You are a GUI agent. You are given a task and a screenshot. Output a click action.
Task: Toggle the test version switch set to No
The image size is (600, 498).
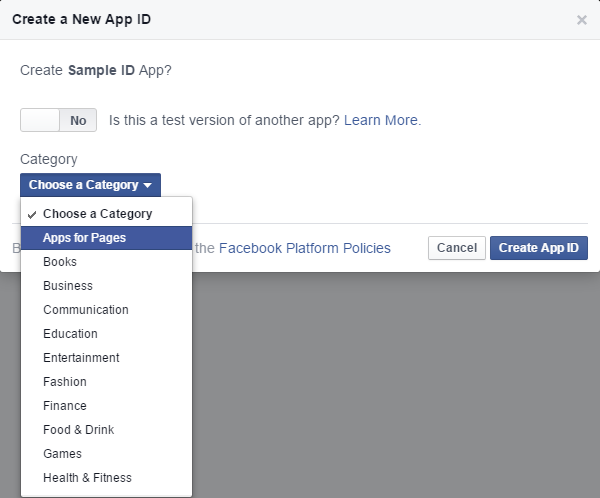59,120
